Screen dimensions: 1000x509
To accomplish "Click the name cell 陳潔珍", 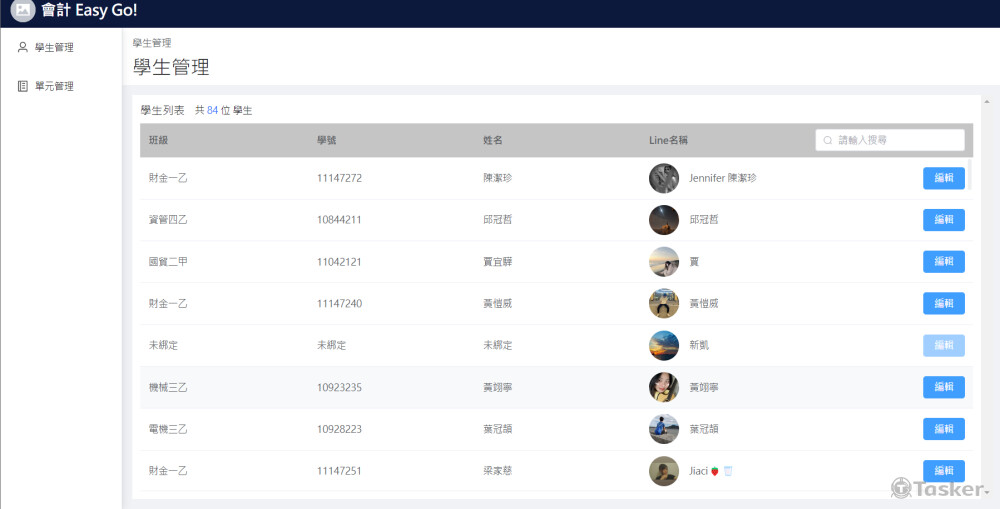I will (497, 179).
